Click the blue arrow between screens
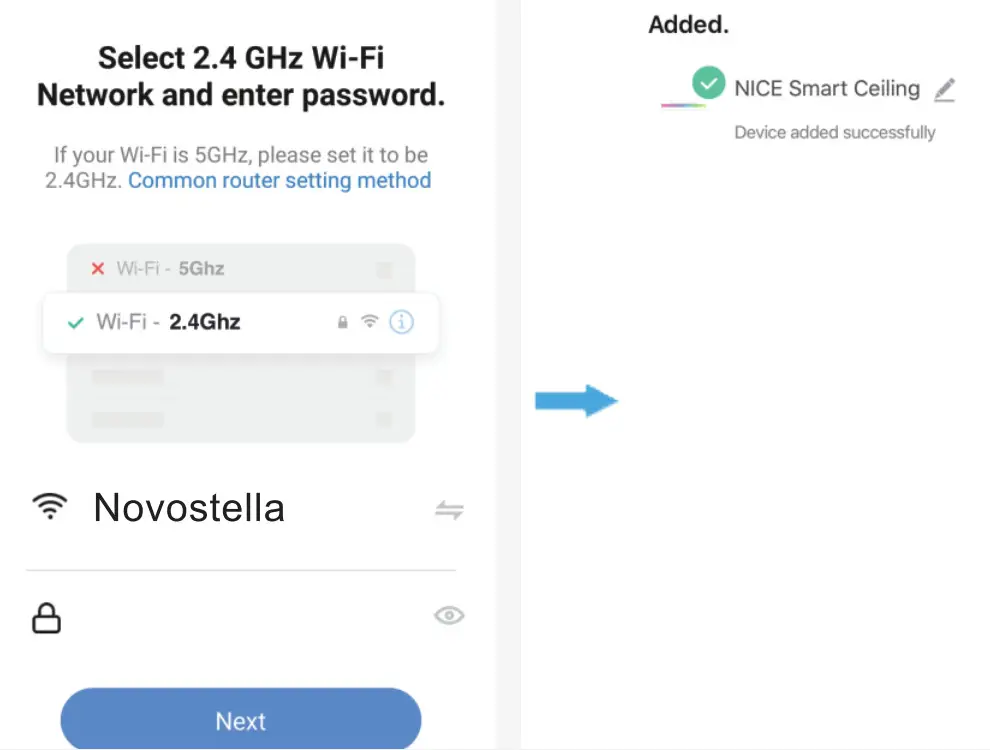The image size is (990, 750). pyautogui.click(x=577, y=401)
